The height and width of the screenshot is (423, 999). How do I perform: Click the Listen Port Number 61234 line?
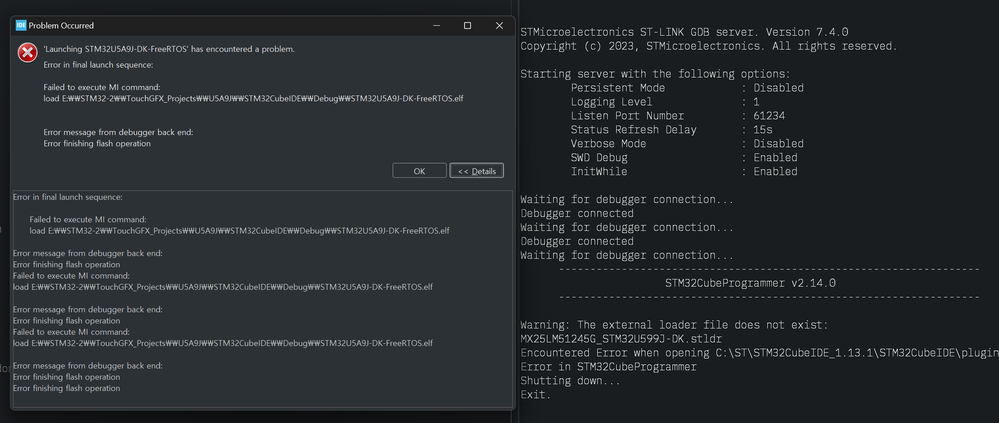[670, 116]
